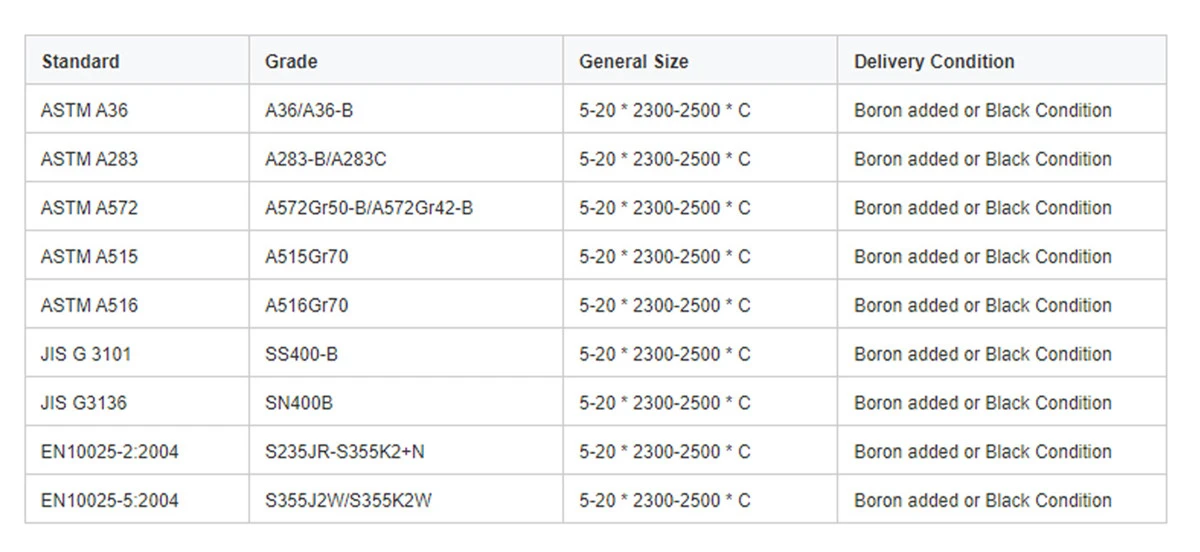Viewport: 1200px width, 552px height.
Task: Select the ASTM A283 standard cell
Action: (137, 159)
